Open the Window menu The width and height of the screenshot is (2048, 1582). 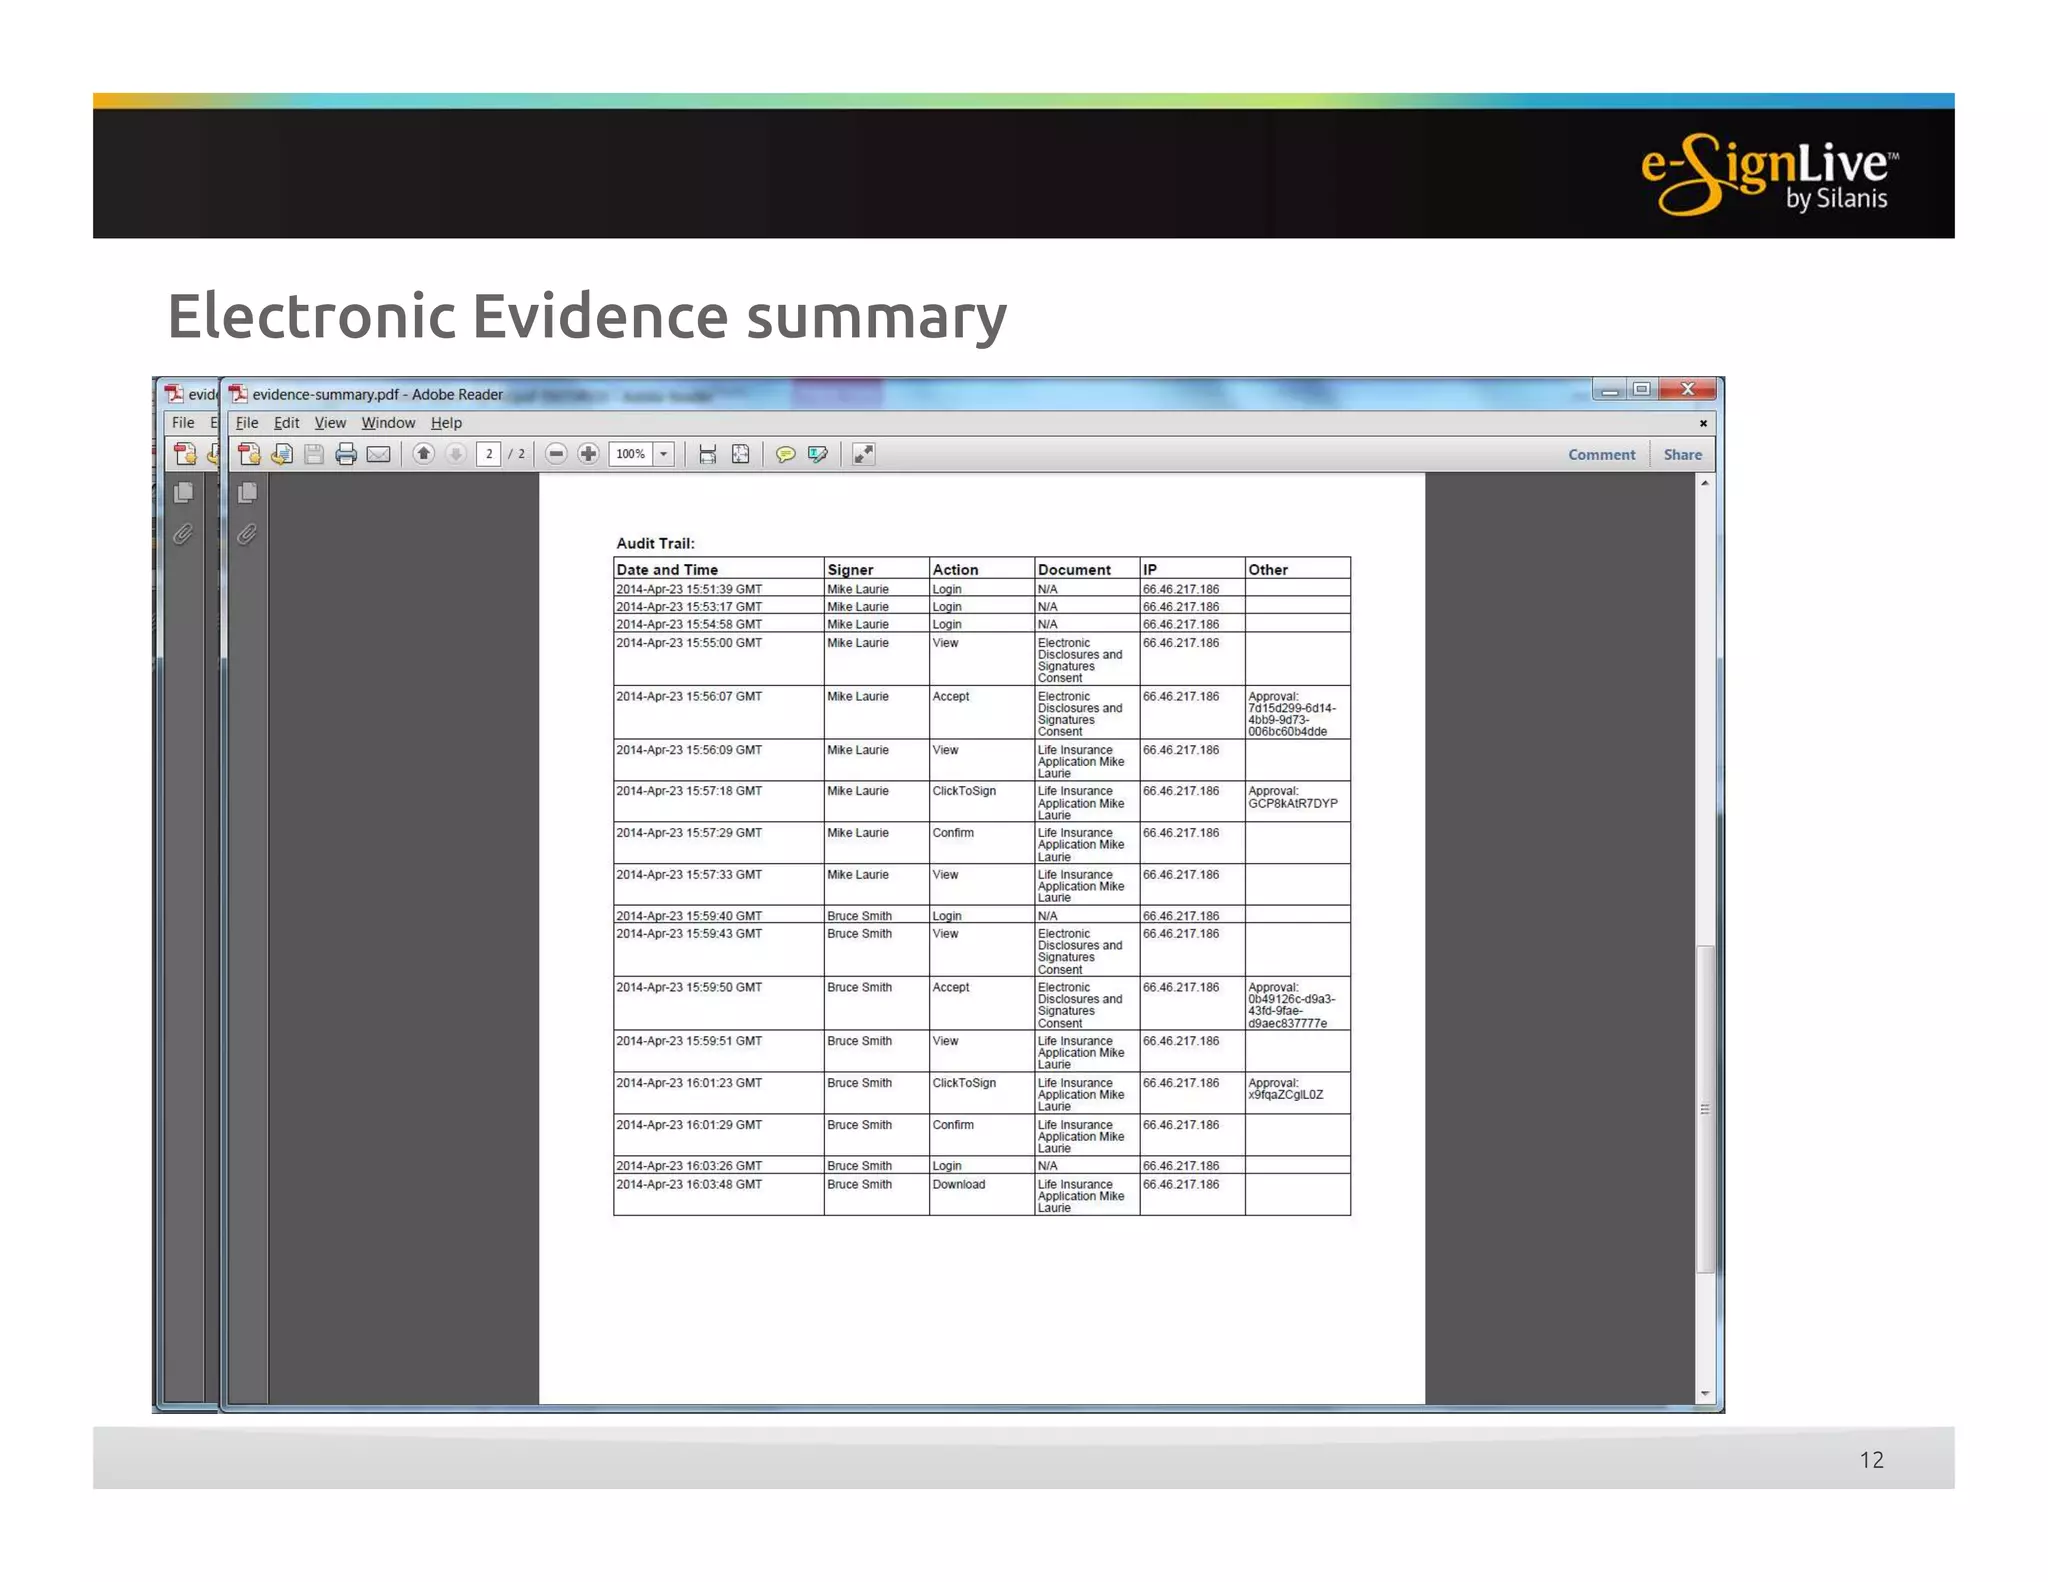[x=388, y=423]
